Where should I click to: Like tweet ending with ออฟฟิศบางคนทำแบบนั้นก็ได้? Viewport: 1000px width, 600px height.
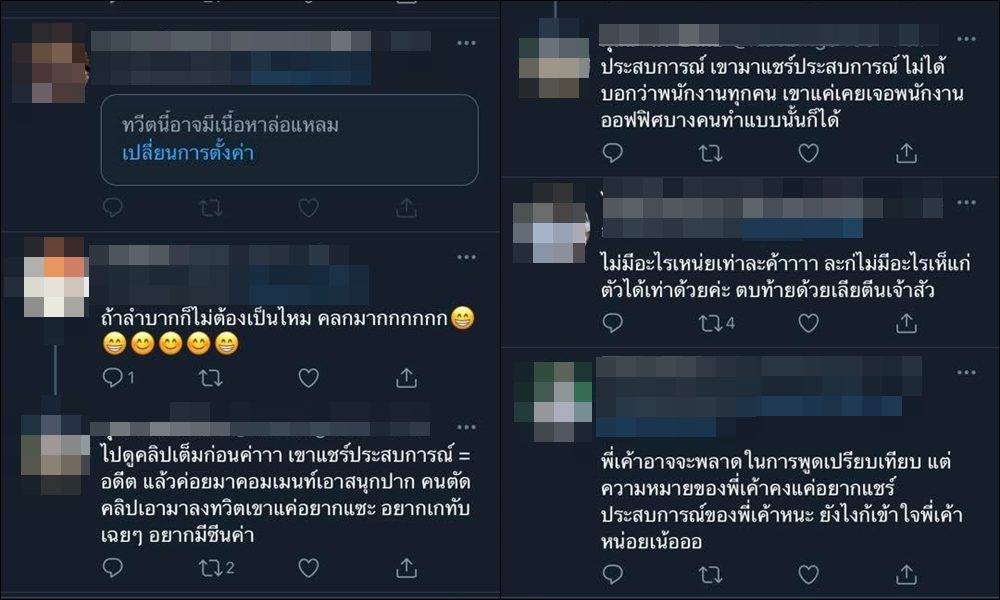point(809,153)
